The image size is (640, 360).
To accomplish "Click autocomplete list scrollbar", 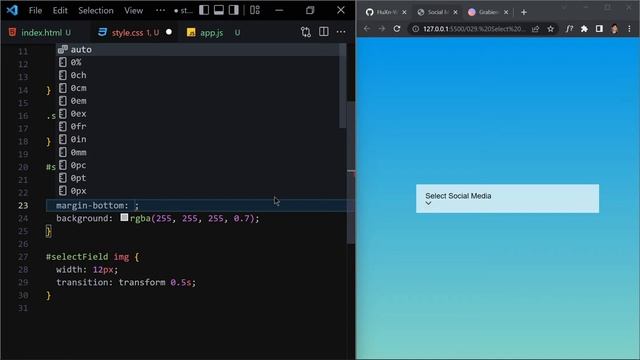I will [x=342, y=86].
